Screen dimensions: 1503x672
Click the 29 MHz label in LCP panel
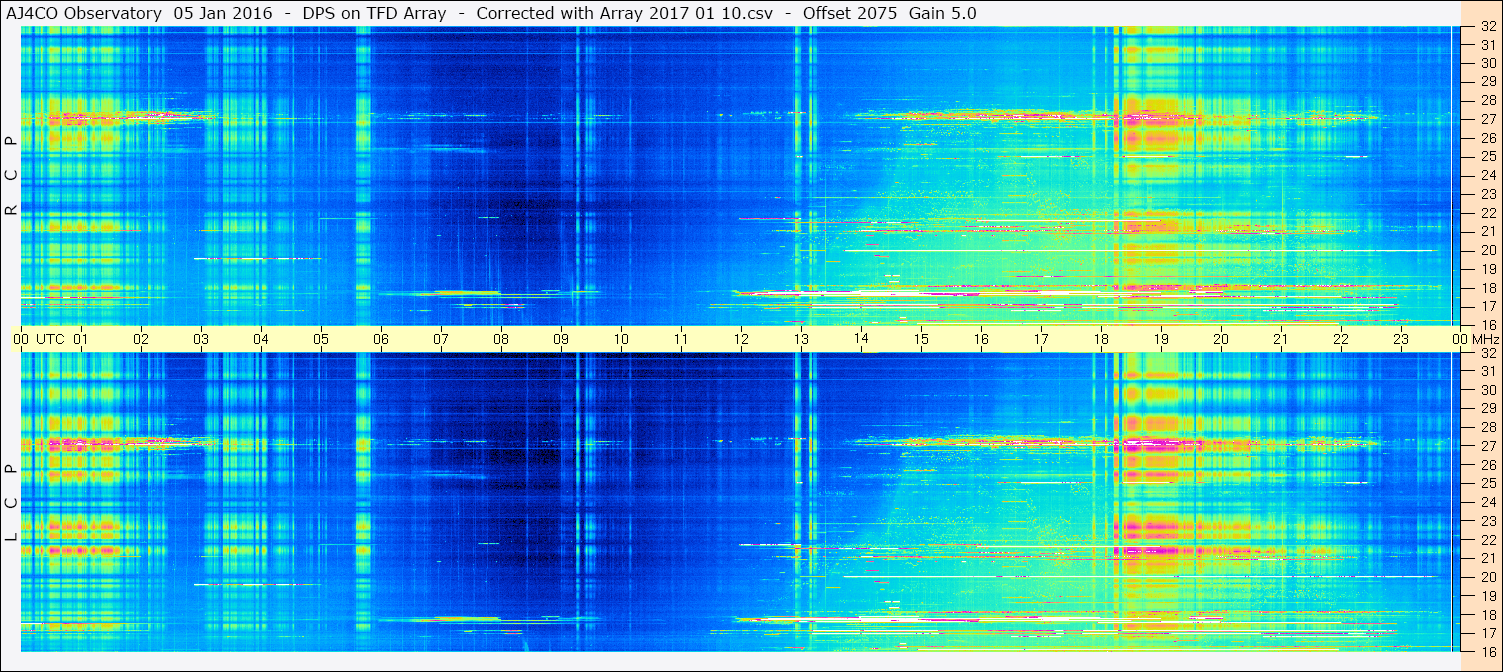1487,409
